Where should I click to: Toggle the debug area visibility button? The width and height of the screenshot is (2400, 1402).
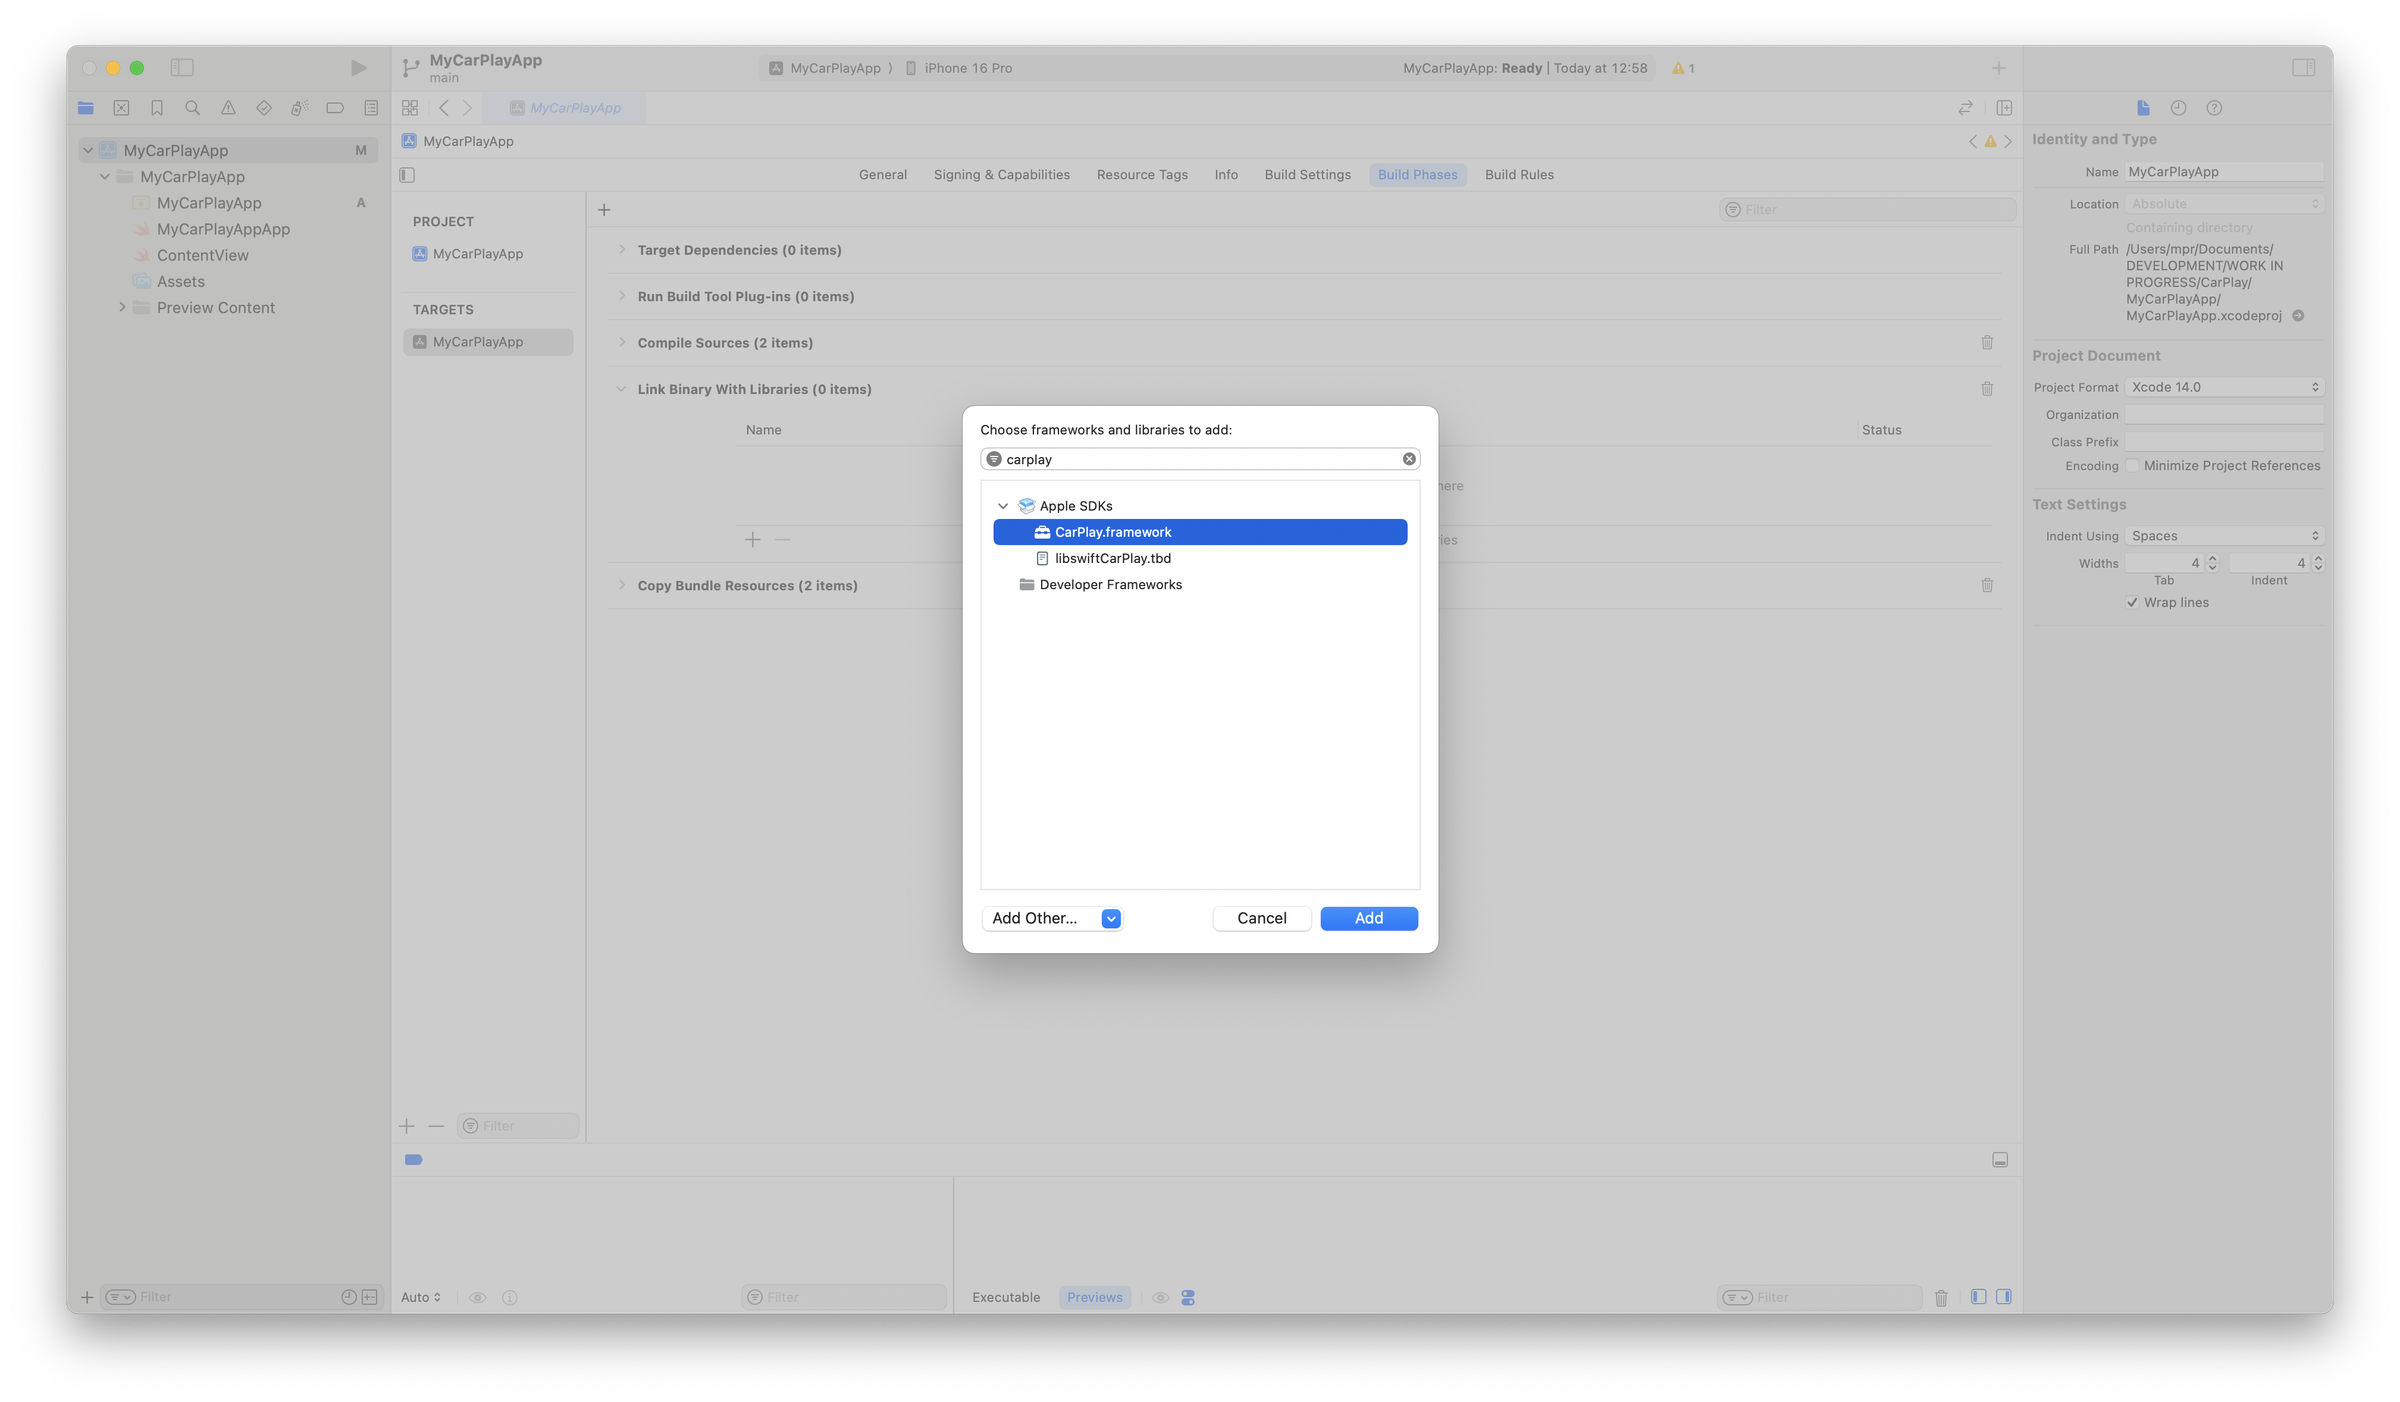(1999, 1160)
